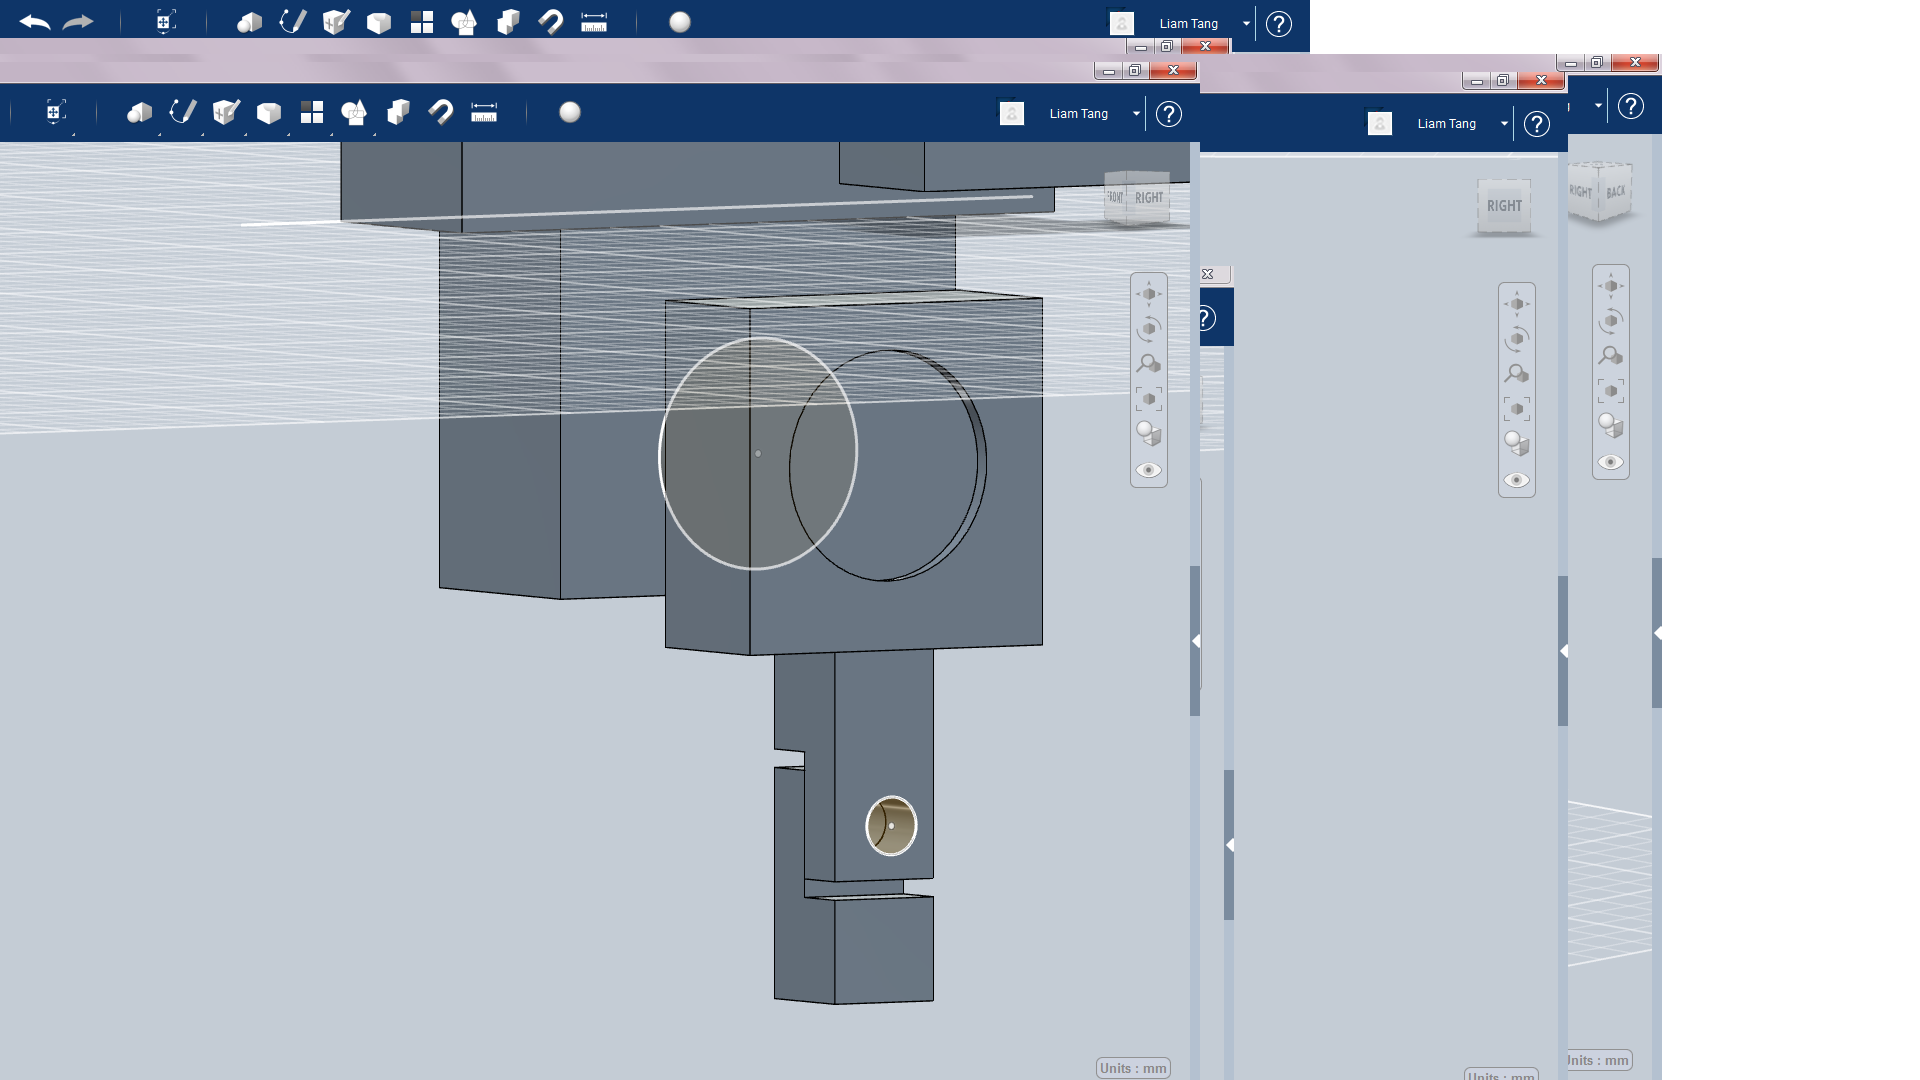Click Help icon in topmost back toolbar
Image resolution: width=1920 pixels, height=1080 pixels.
[x=1279, y=24]
